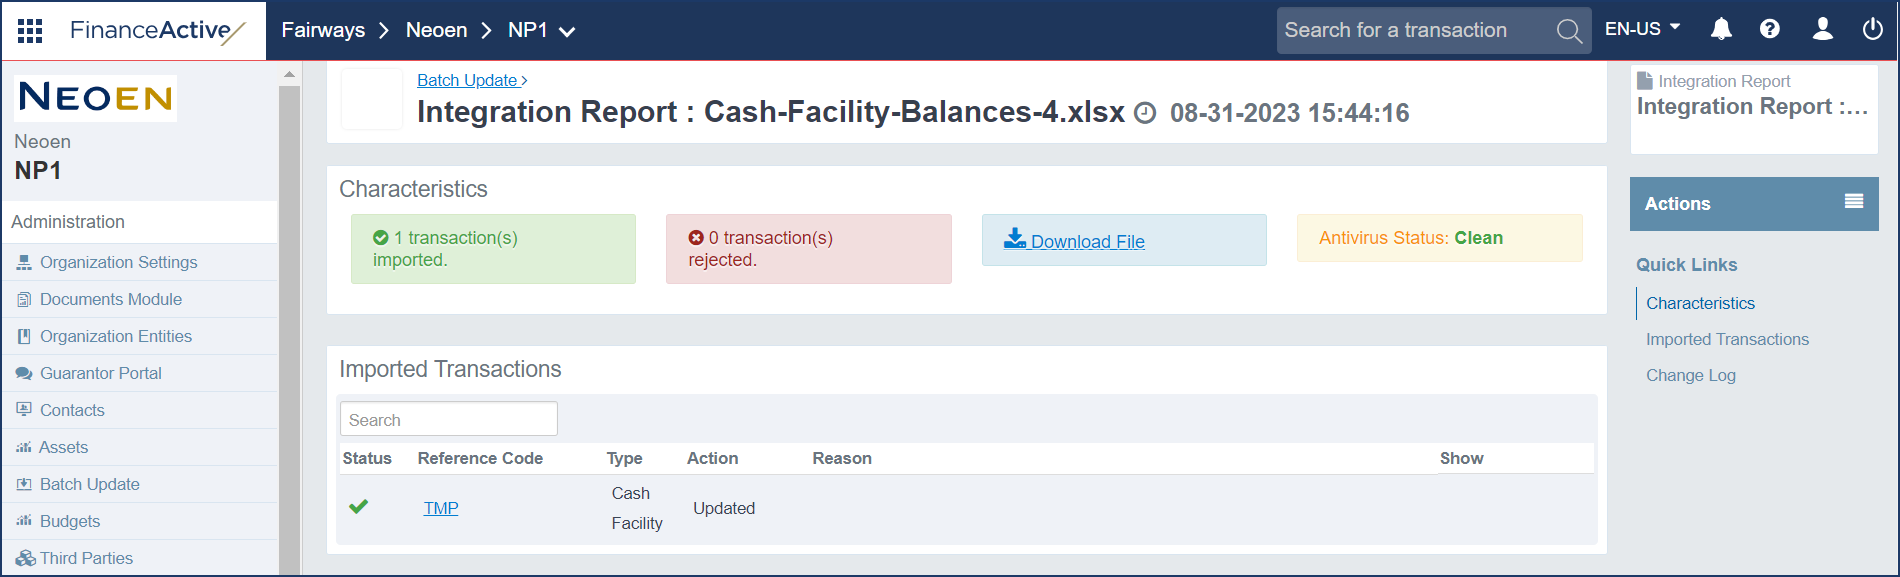The width and height of the screenshot is (1900, 577).
Task: Open Organization Entities in the sidebar
Action: coord(116,335)
